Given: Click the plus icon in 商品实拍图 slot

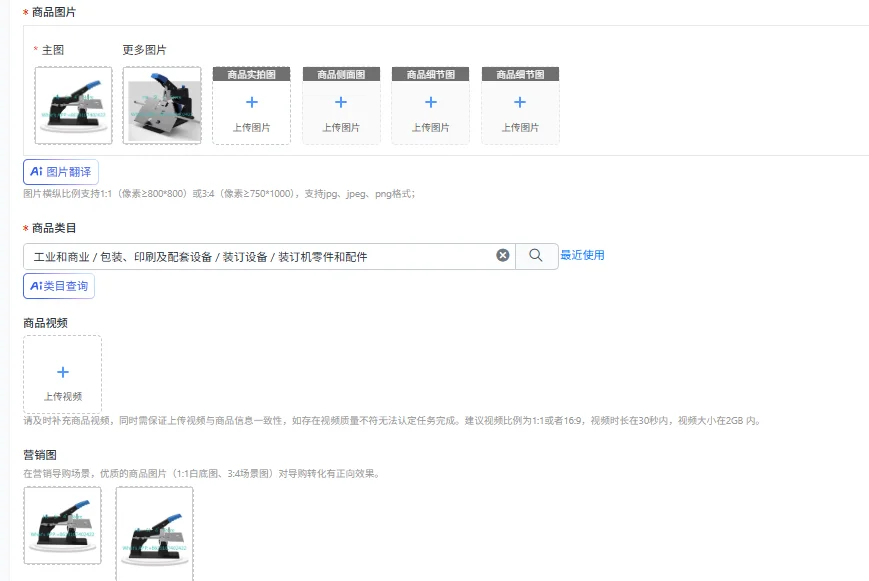Looking at the screenshot, I should pos(252,102).
